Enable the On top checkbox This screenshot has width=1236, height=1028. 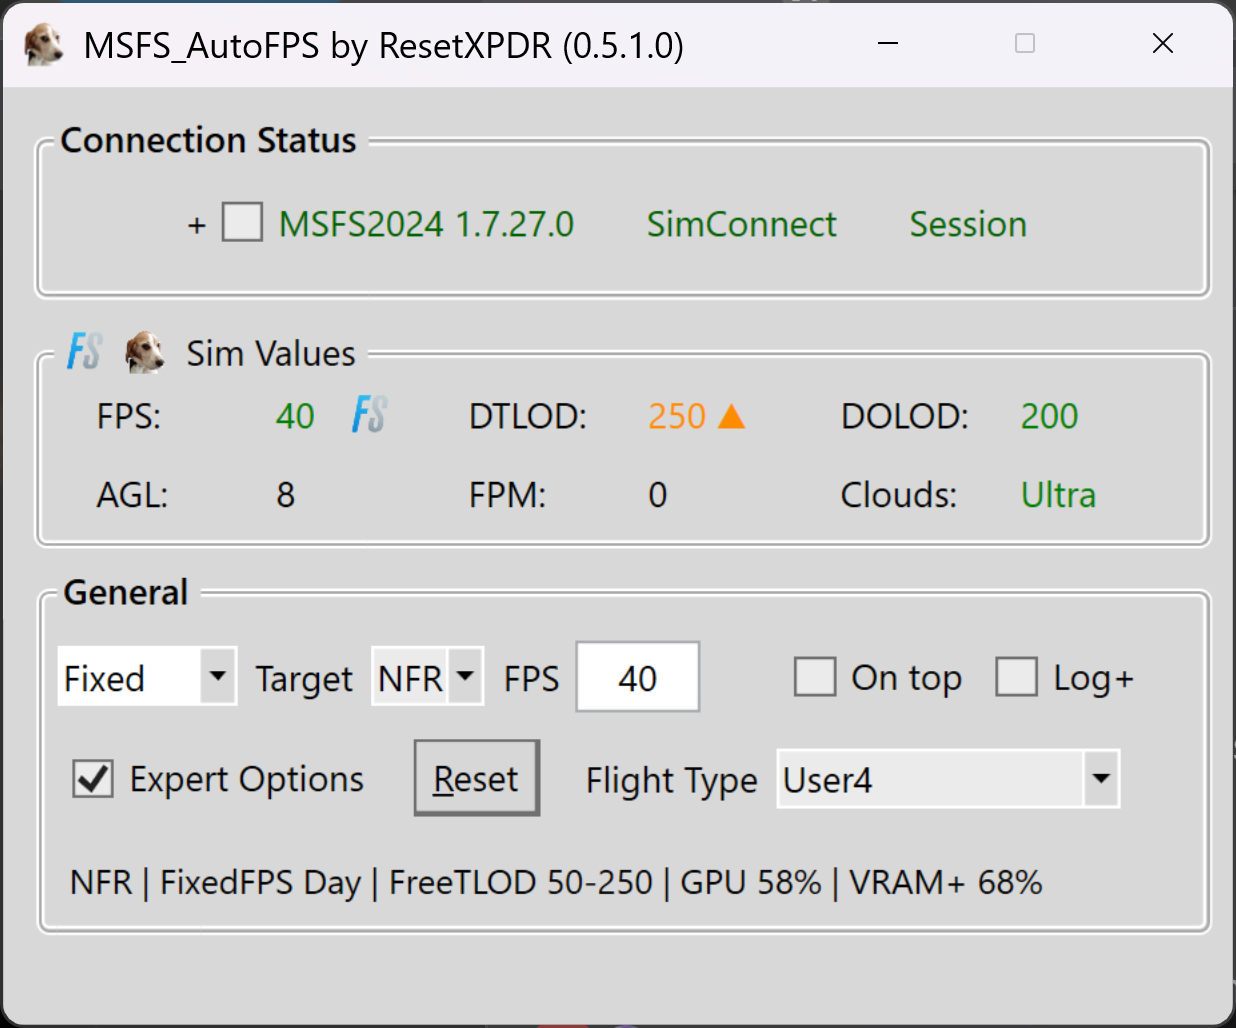[x=815, y=677]
